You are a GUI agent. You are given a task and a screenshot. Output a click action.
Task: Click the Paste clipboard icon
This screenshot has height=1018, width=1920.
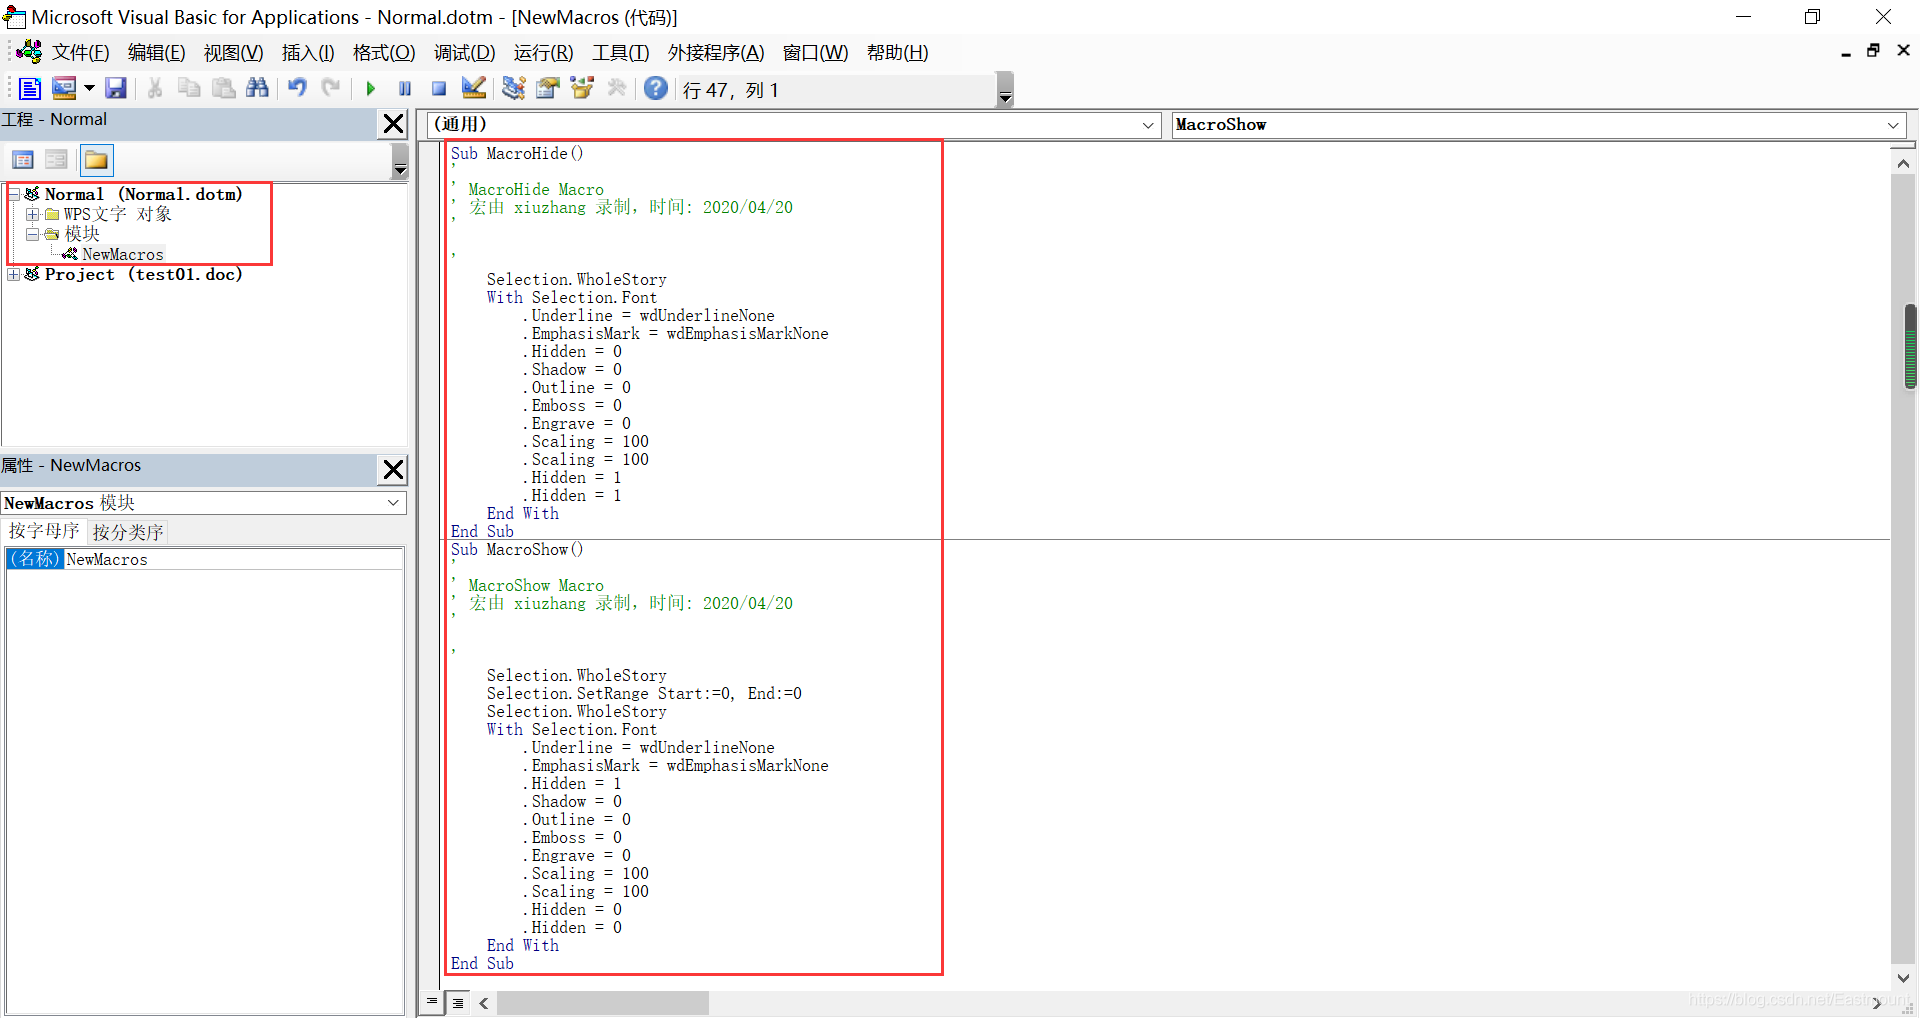click(x=224, y=89)
